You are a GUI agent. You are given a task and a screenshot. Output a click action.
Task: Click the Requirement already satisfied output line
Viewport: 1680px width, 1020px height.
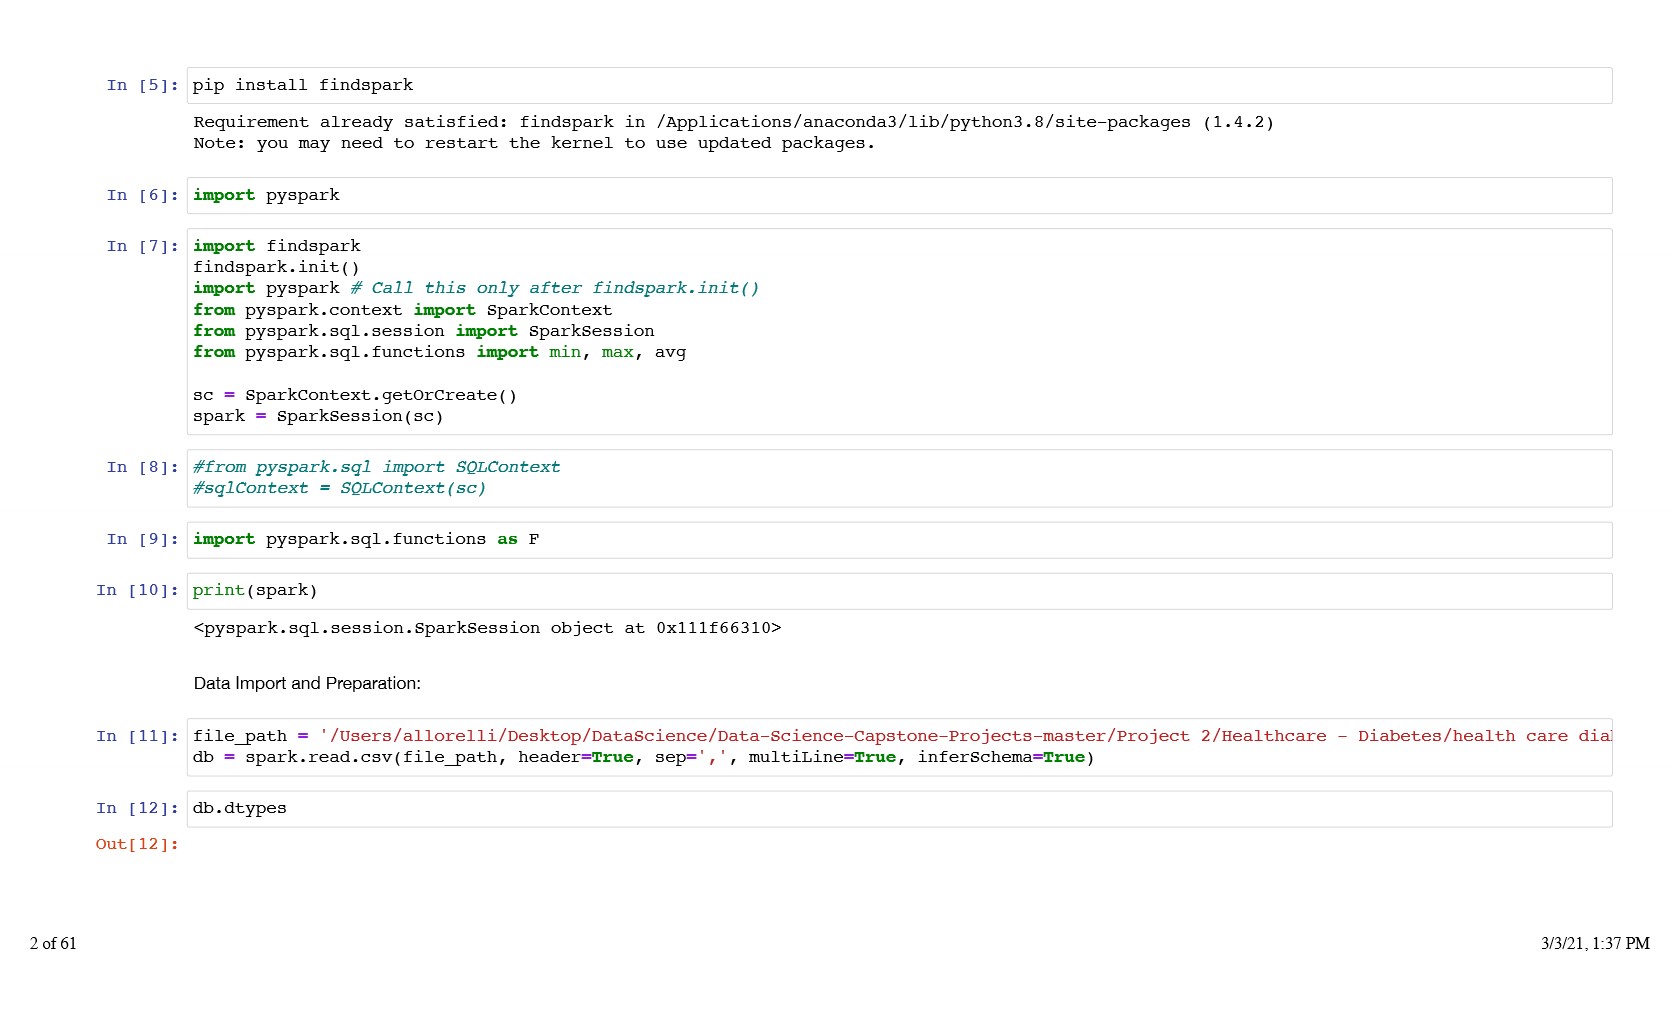[x=733, y=122]
